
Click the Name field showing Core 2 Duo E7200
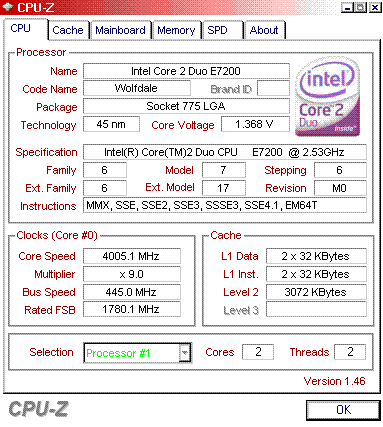pos(186,71)
